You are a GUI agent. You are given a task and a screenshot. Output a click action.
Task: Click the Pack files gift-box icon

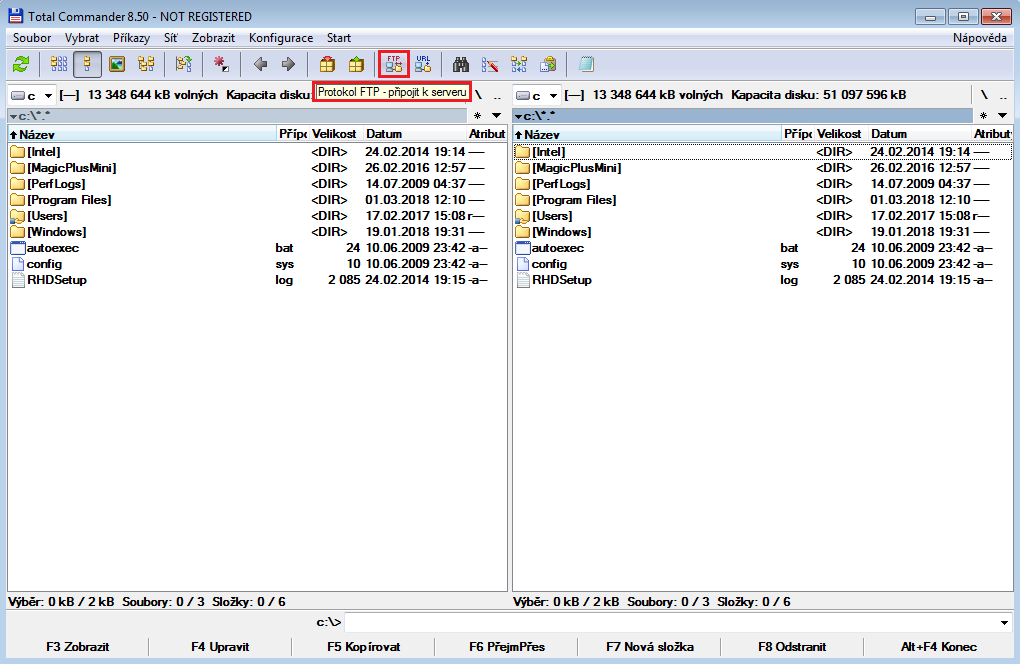point(327,65)
